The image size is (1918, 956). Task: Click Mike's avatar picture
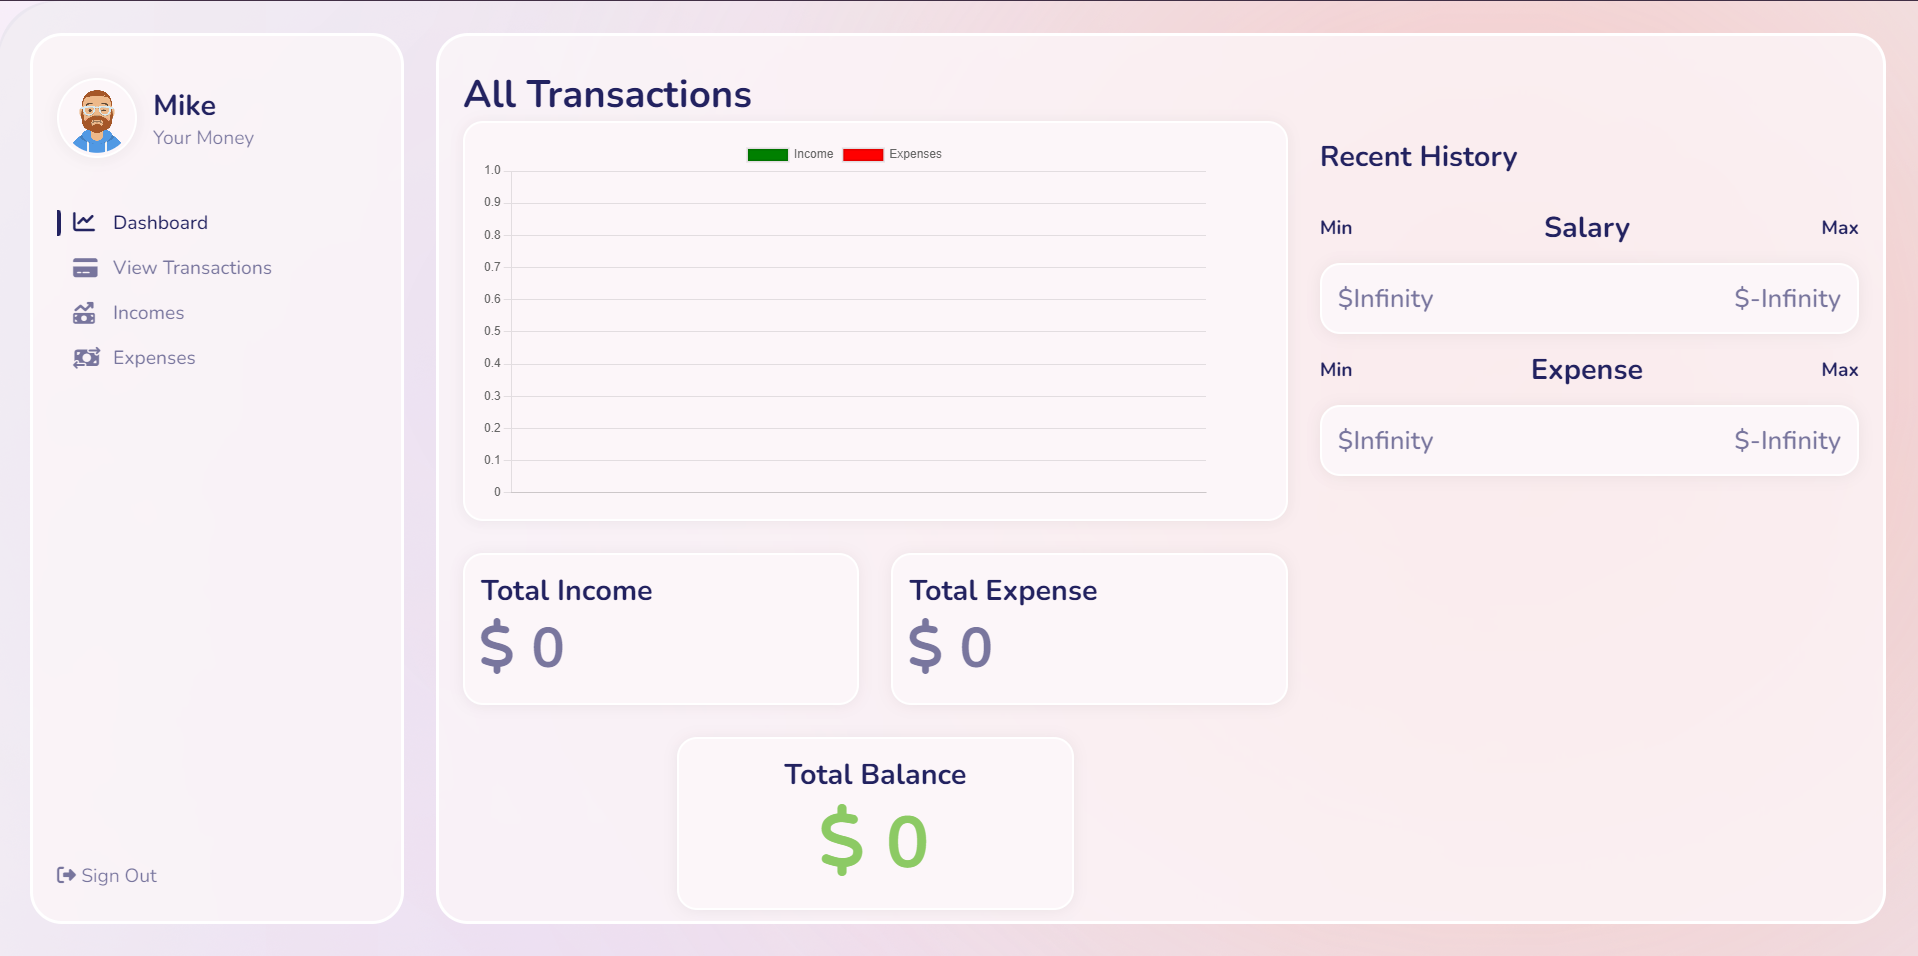point(97,117)
